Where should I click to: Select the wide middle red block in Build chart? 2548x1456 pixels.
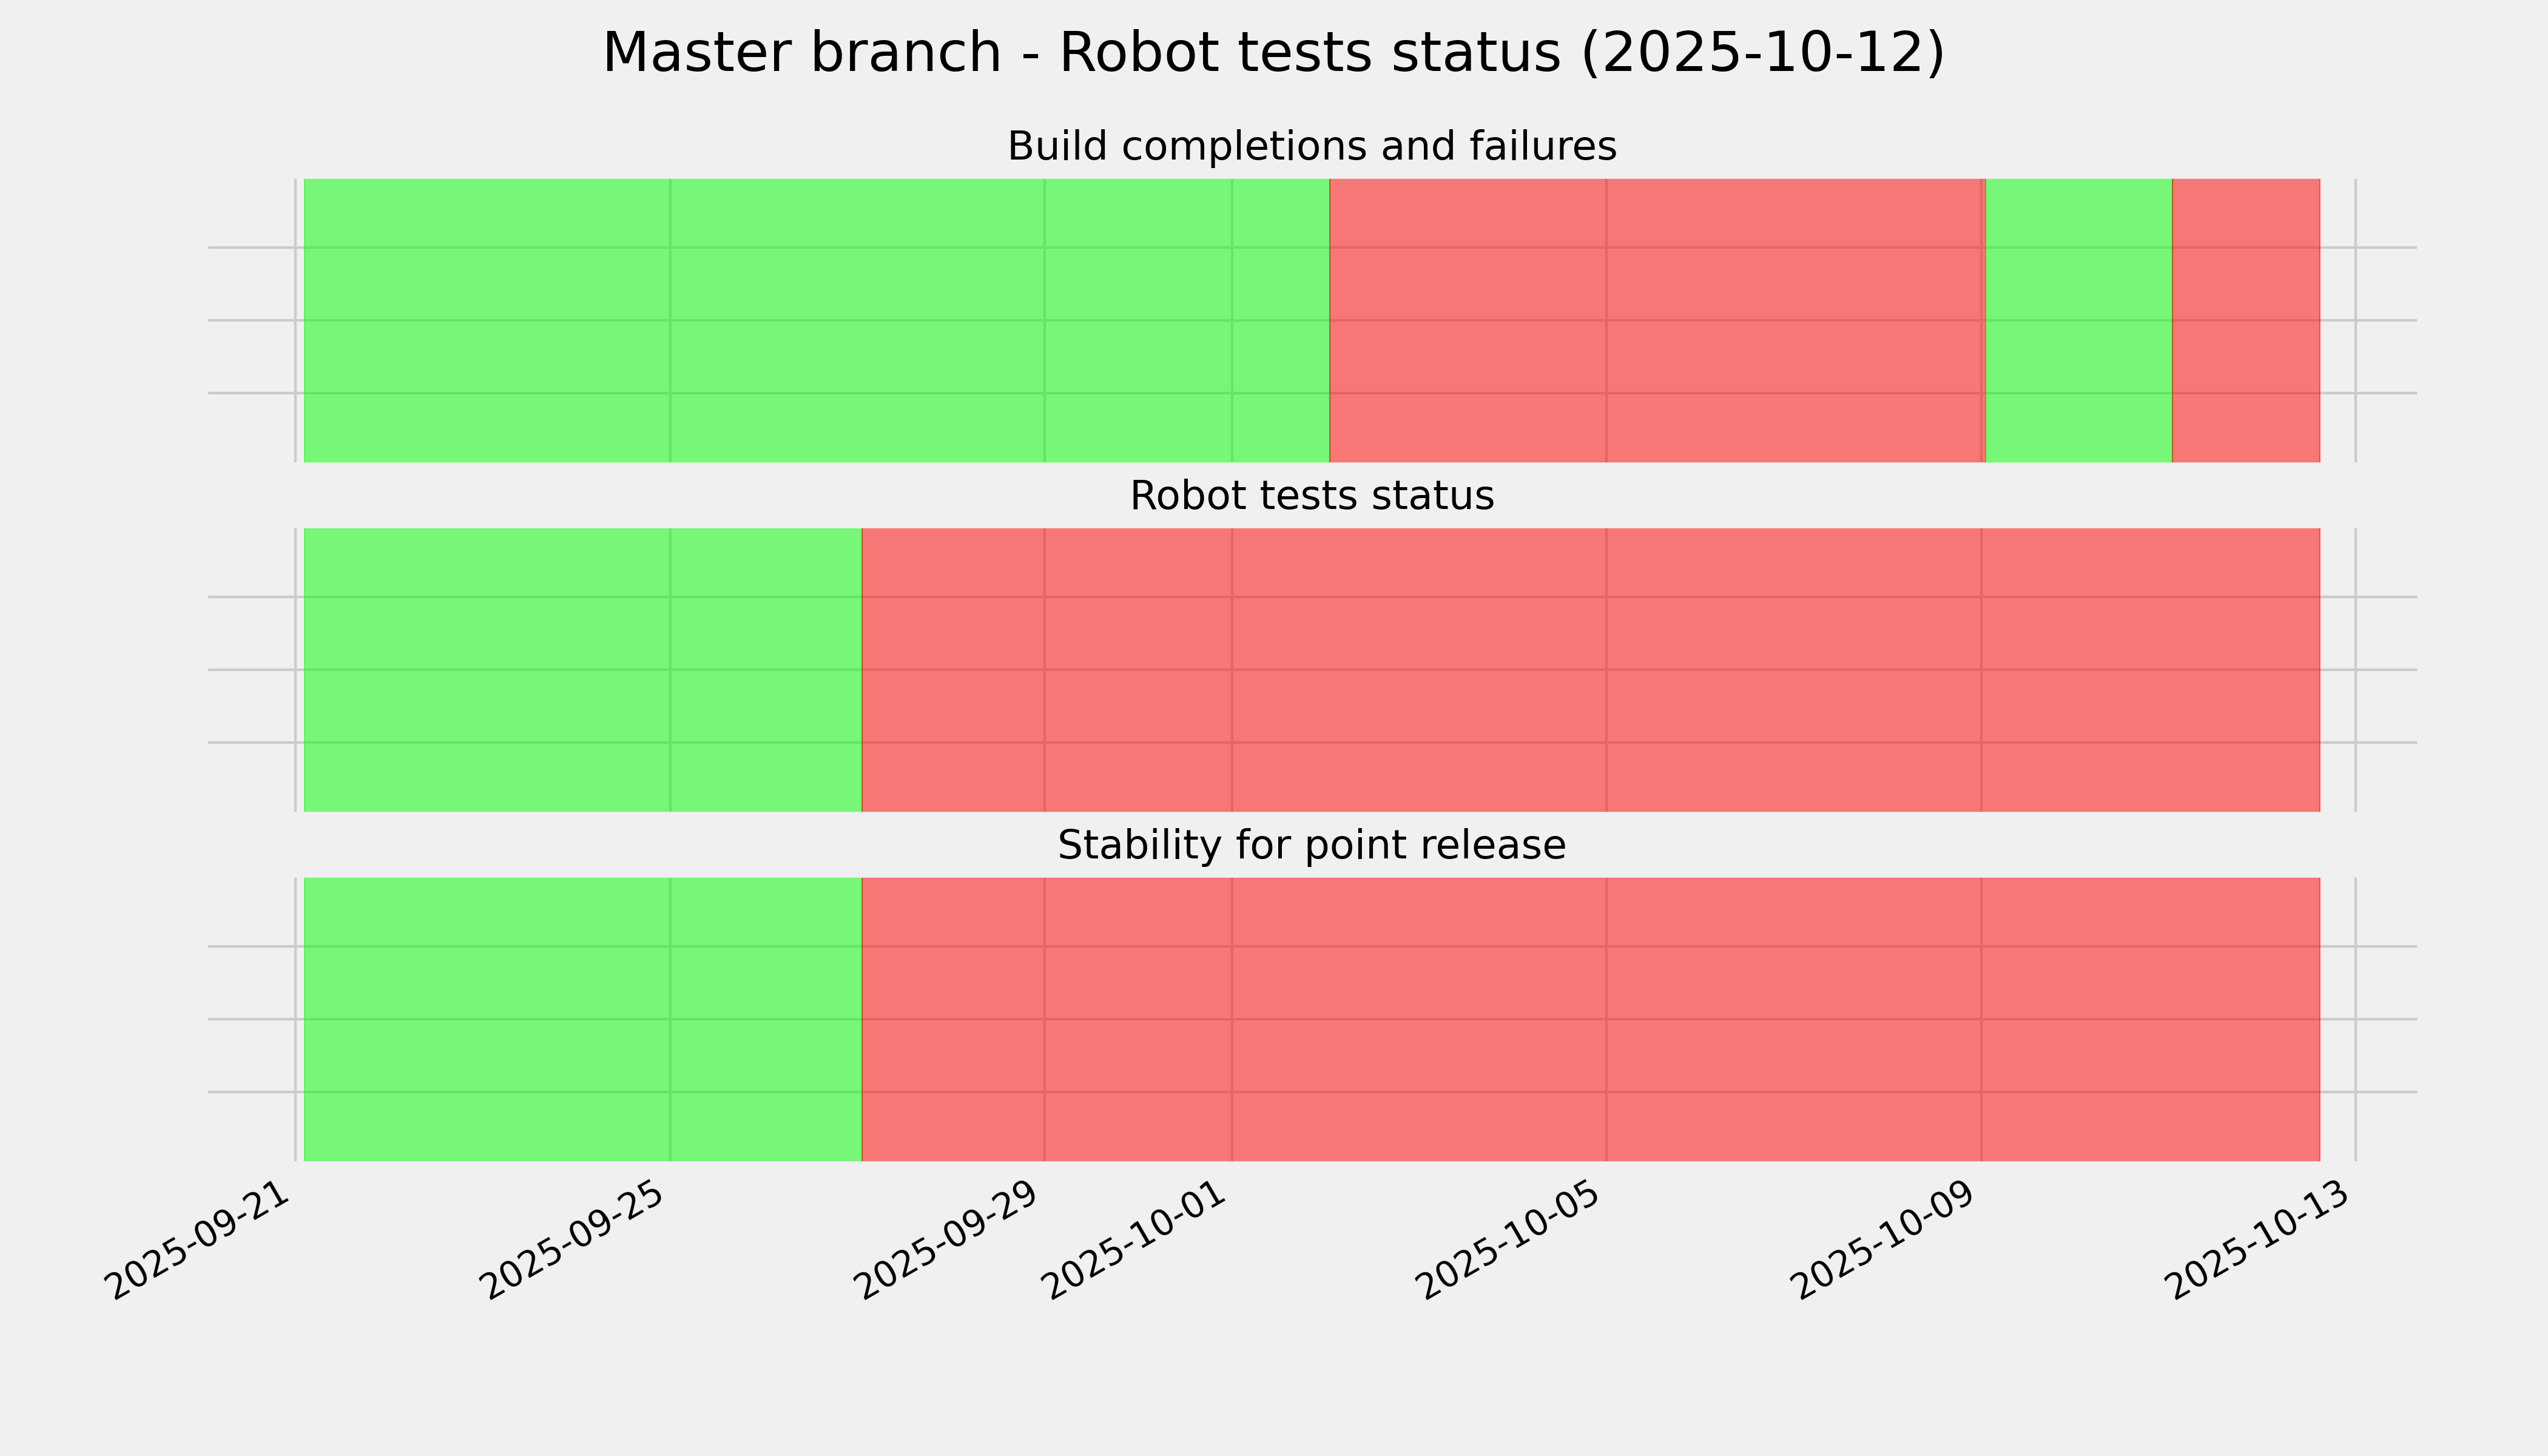click(x=1656, y=320)
